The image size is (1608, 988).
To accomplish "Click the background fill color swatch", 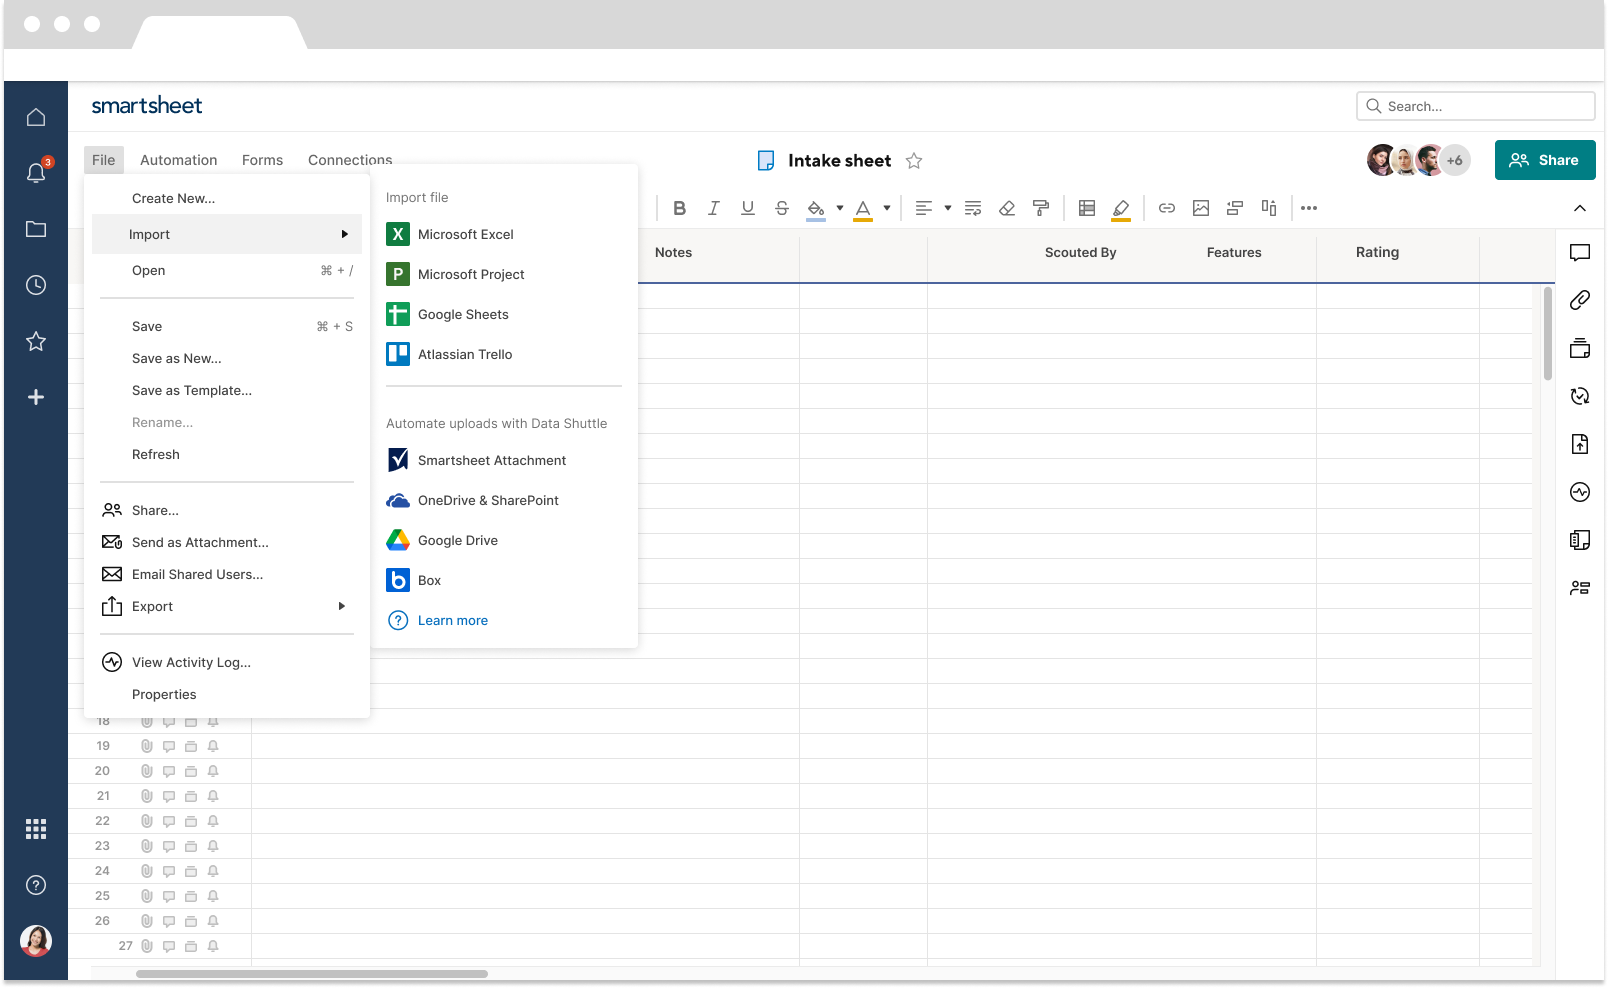I will pyautogui.click(x=816, y=208).
